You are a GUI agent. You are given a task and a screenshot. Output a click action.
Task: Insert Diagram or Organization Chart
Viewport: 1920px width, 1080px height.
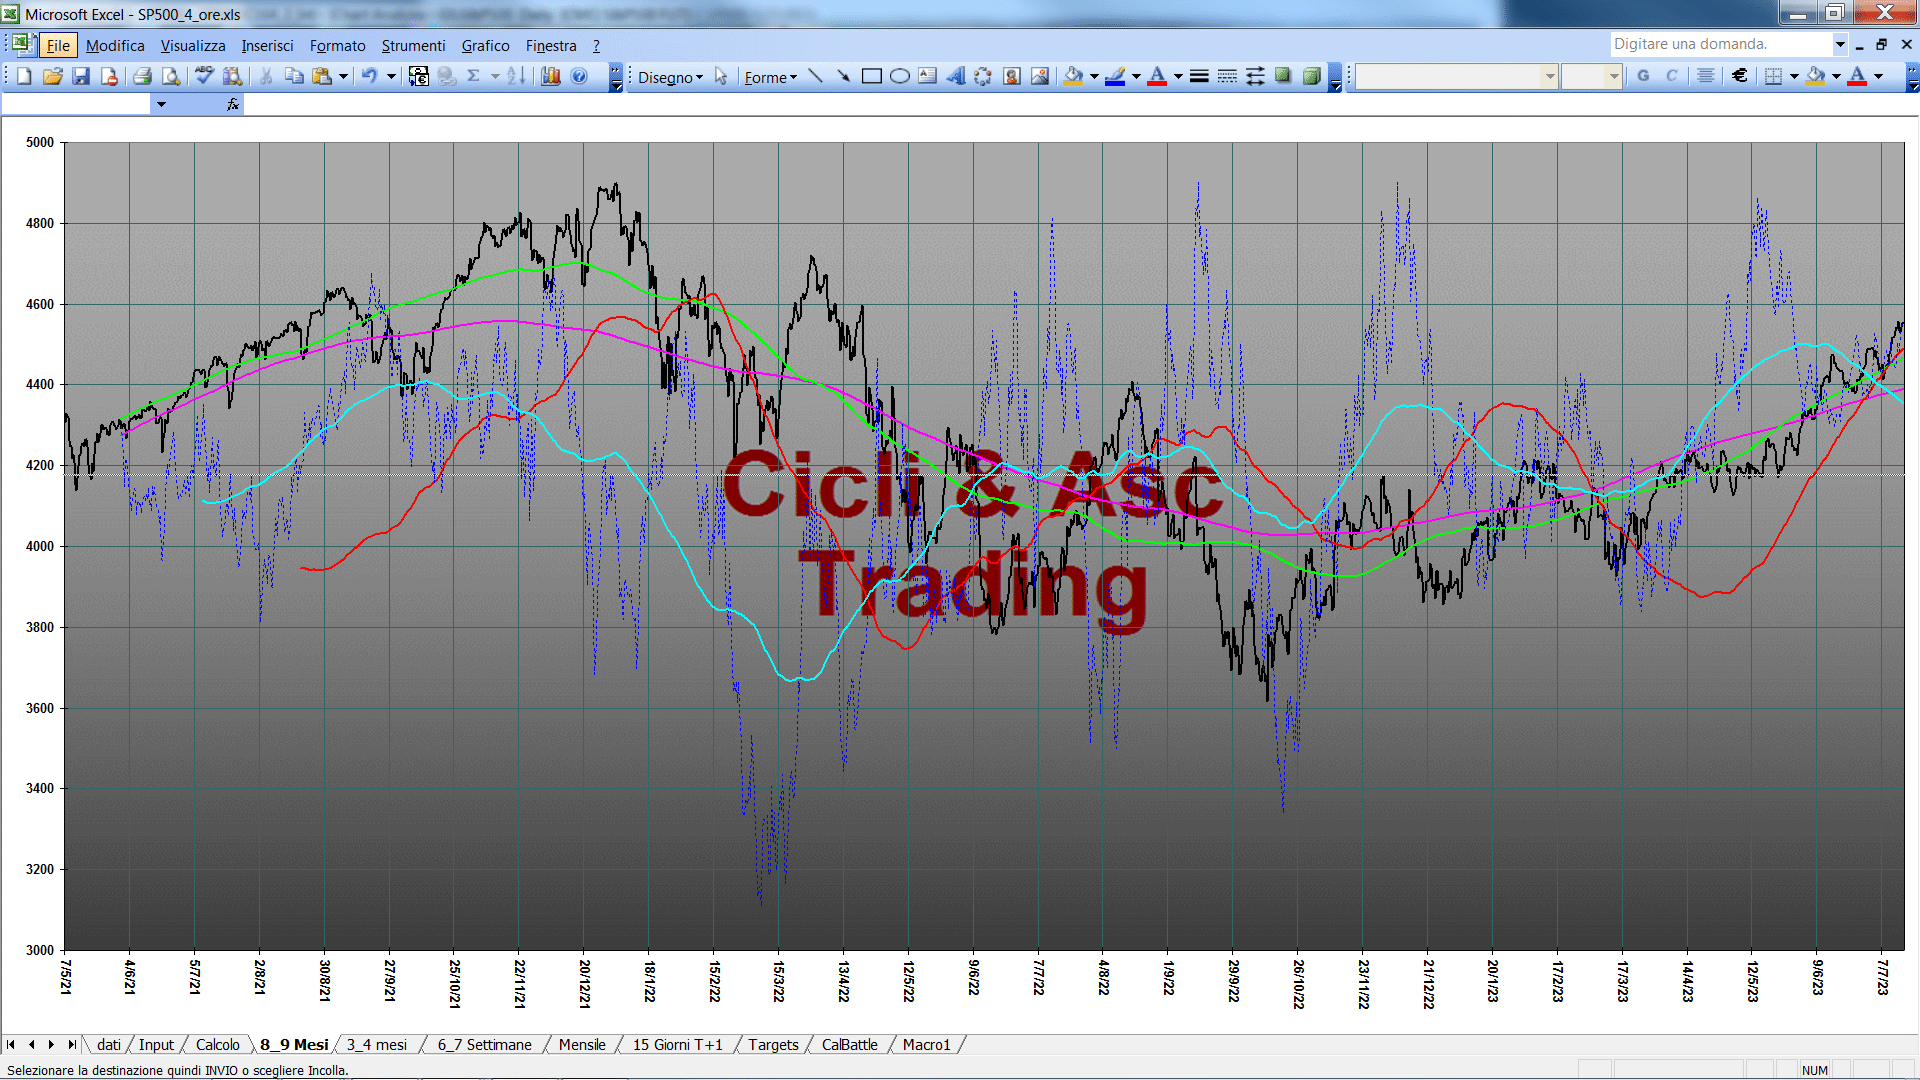click(x=983, y=76)
